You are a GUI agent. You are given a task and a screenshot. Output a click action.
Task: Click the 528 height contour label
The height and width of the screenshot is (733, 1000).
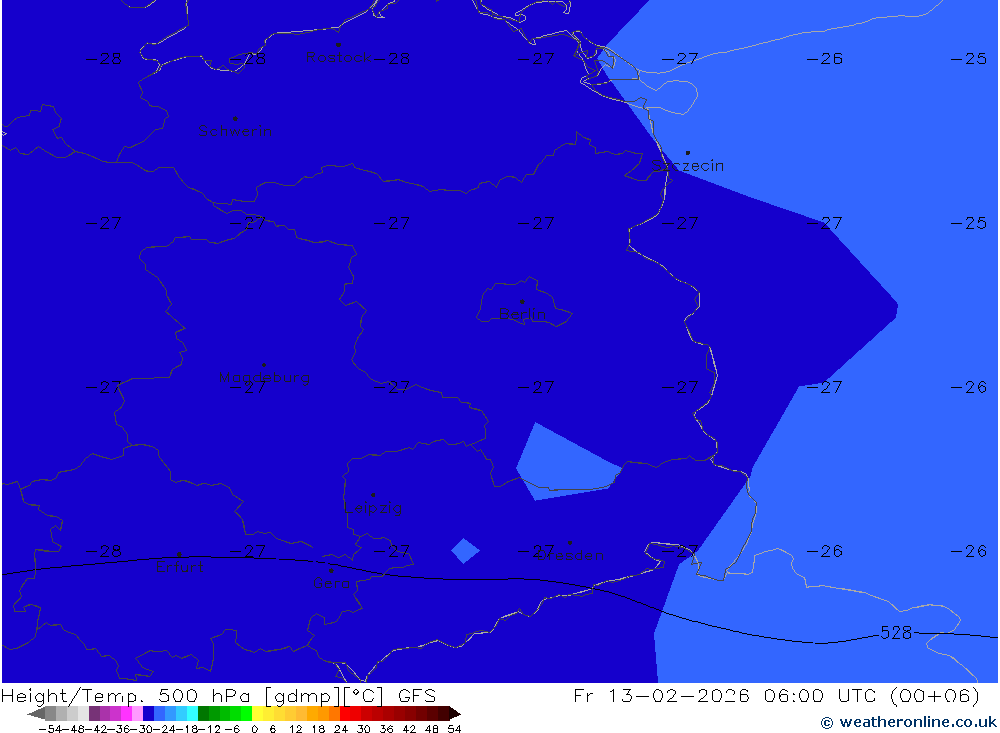click(896, 632)
